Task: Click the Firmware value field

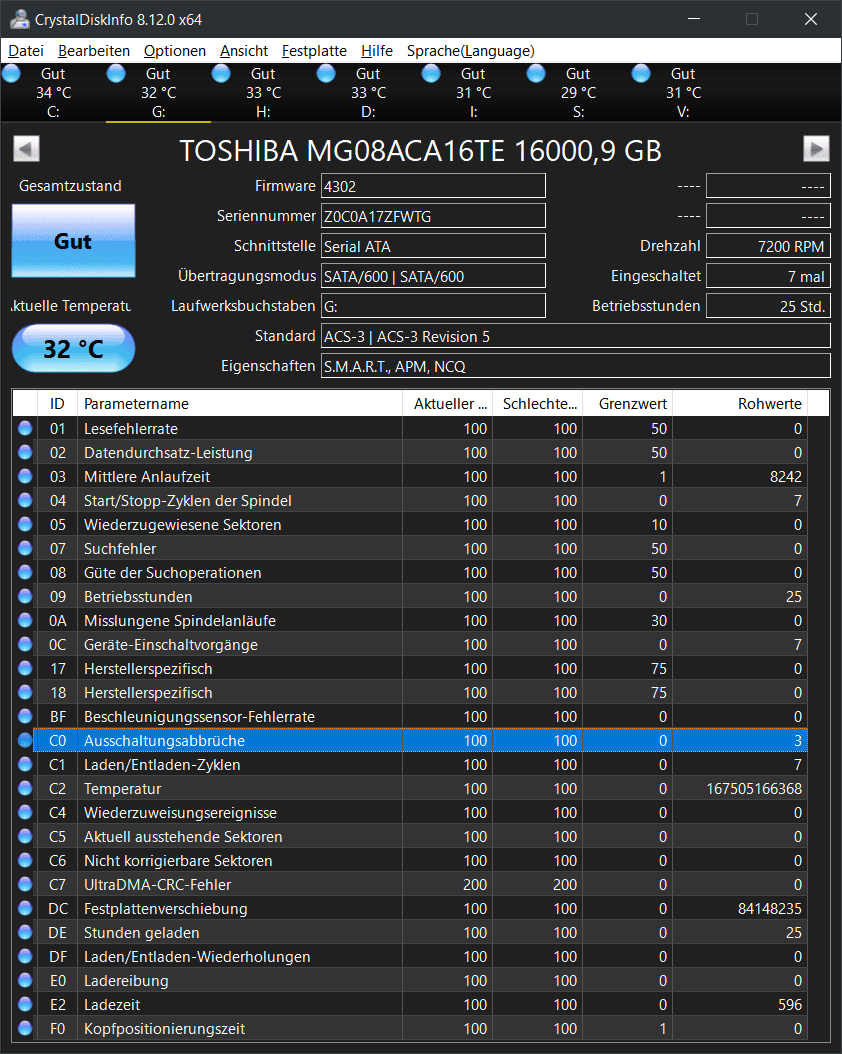Action: pyautogui.click(x=432, y=186)
